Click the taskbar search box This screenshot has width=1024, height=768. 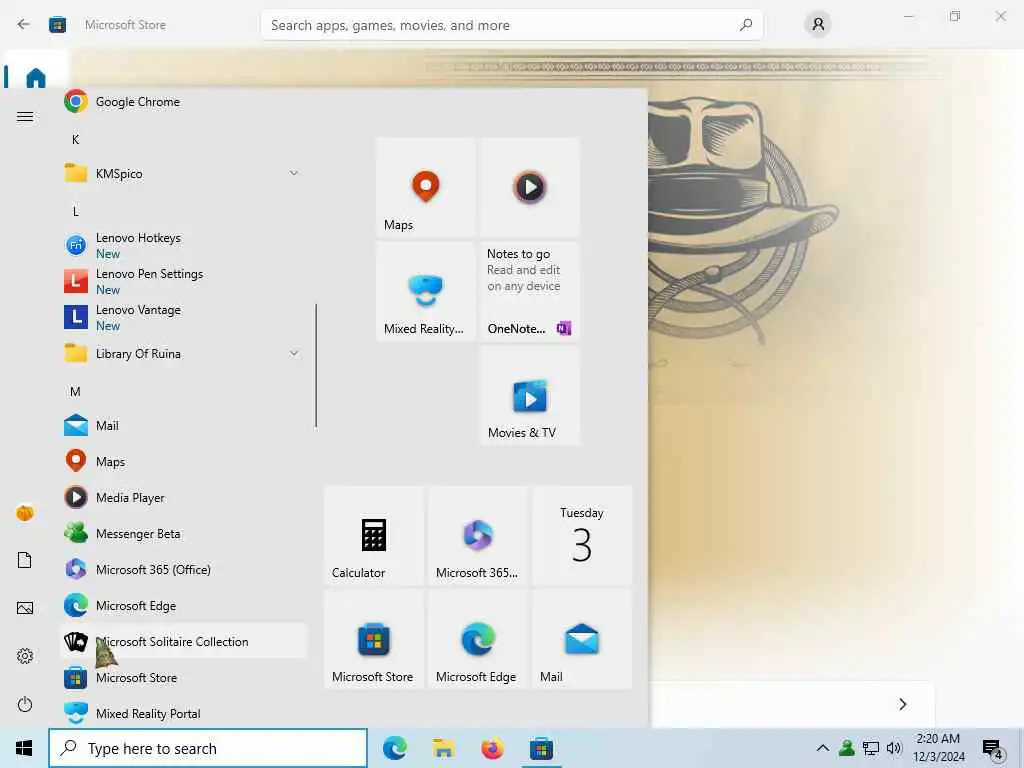click(208, 748)
